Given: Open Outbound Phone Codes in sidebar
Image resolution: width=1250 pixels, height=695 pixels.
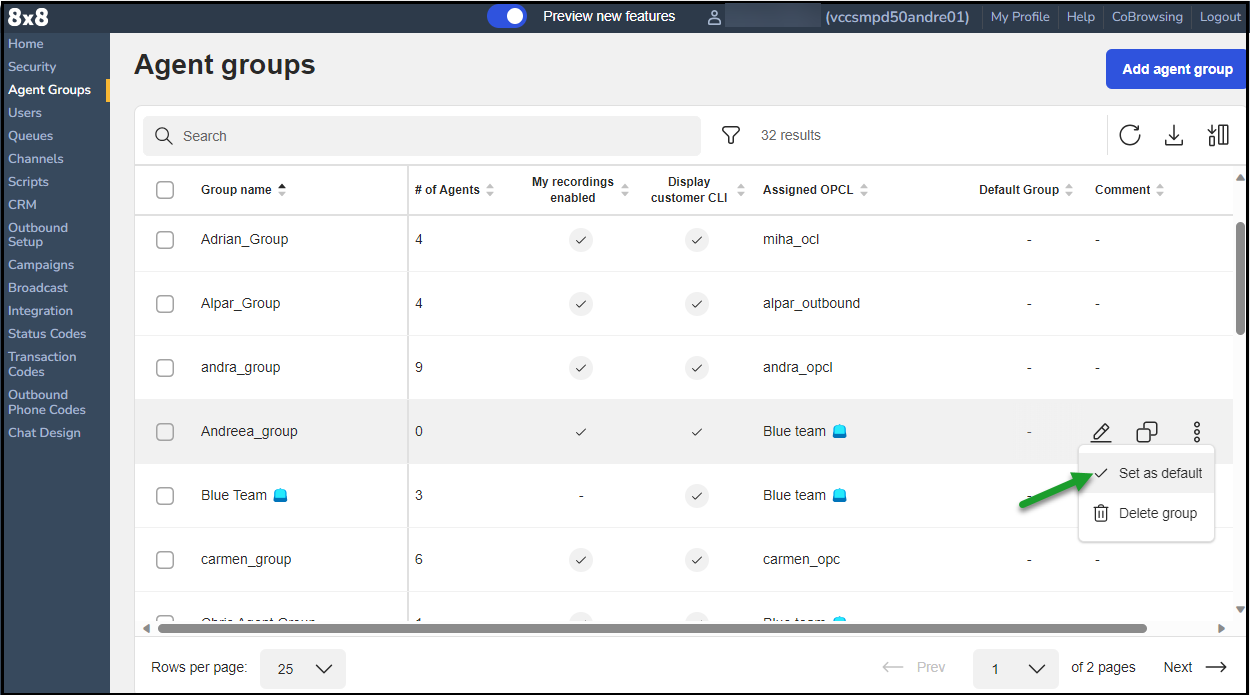Looking at the screenshot, I should (47, 402).
